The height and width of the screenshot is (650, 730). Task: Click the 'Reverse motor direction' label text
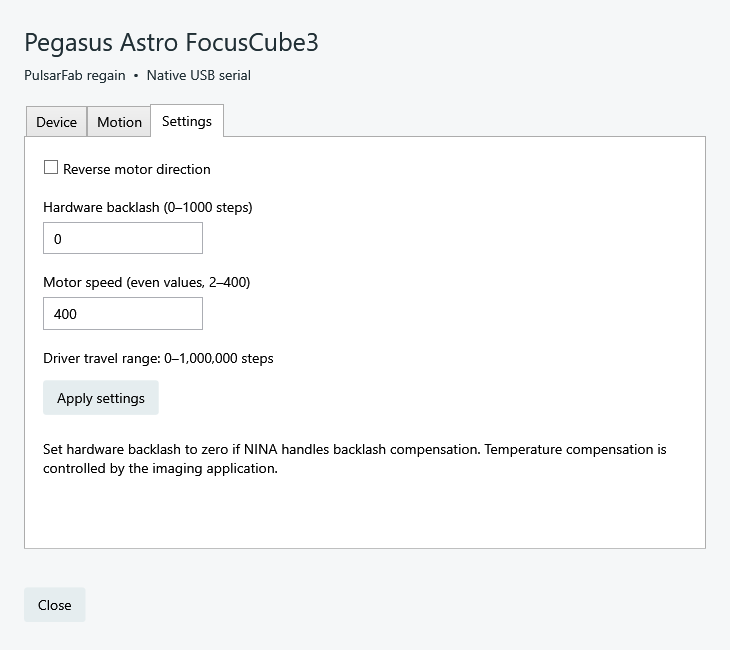point(136,169)
